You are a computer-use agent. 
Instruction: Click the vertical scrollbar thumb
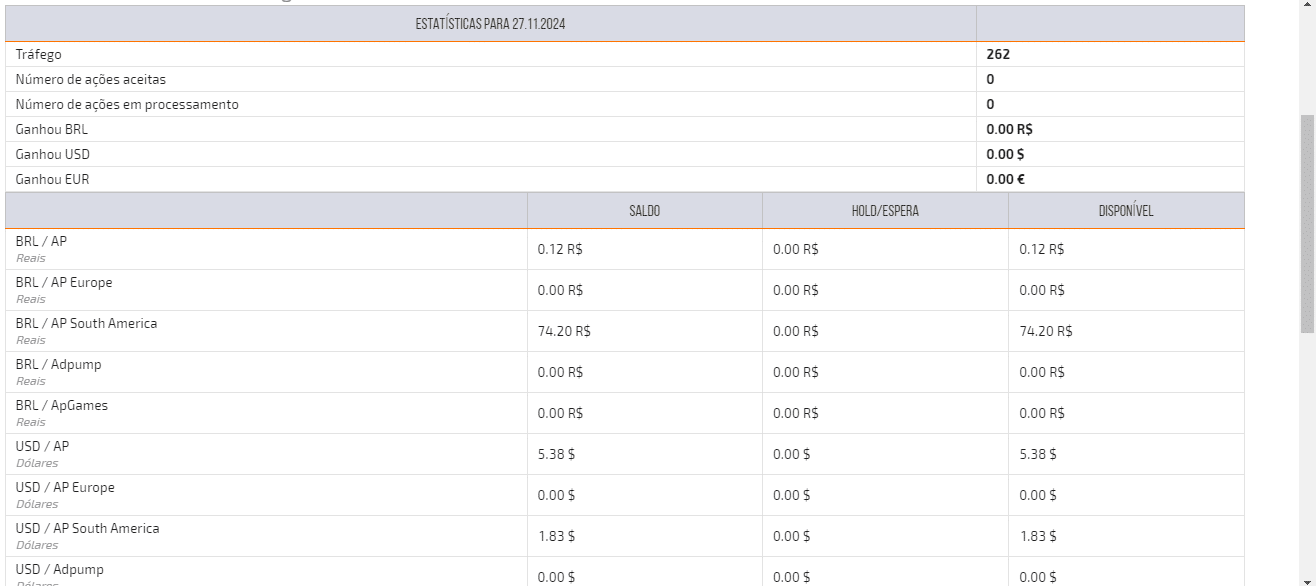click(x=1307, y=222)
